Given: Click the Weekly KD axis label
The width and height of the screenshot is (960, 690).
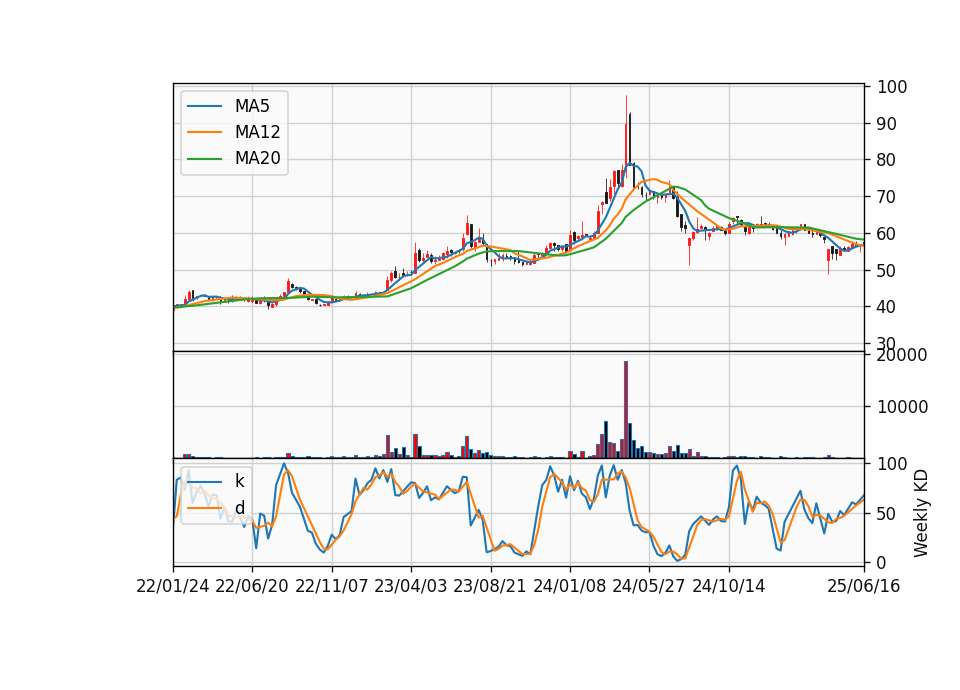Looking at the screenshot, I should coord(921,513).
